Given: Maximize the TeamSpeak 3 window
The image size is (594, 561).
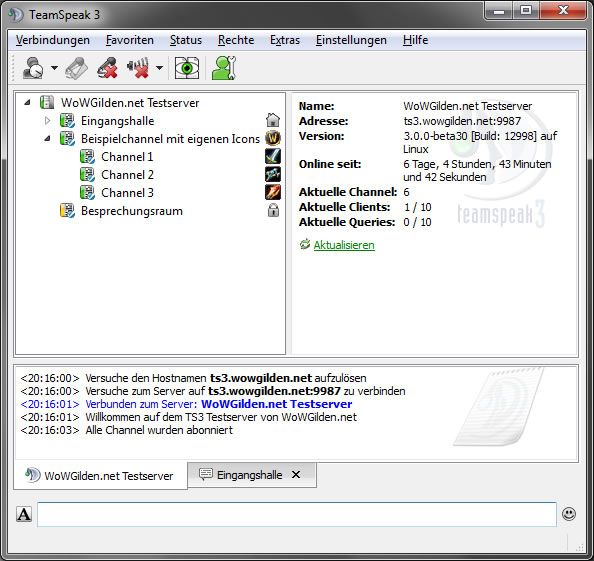Looking at the screenshot, I should coord(526,11).
